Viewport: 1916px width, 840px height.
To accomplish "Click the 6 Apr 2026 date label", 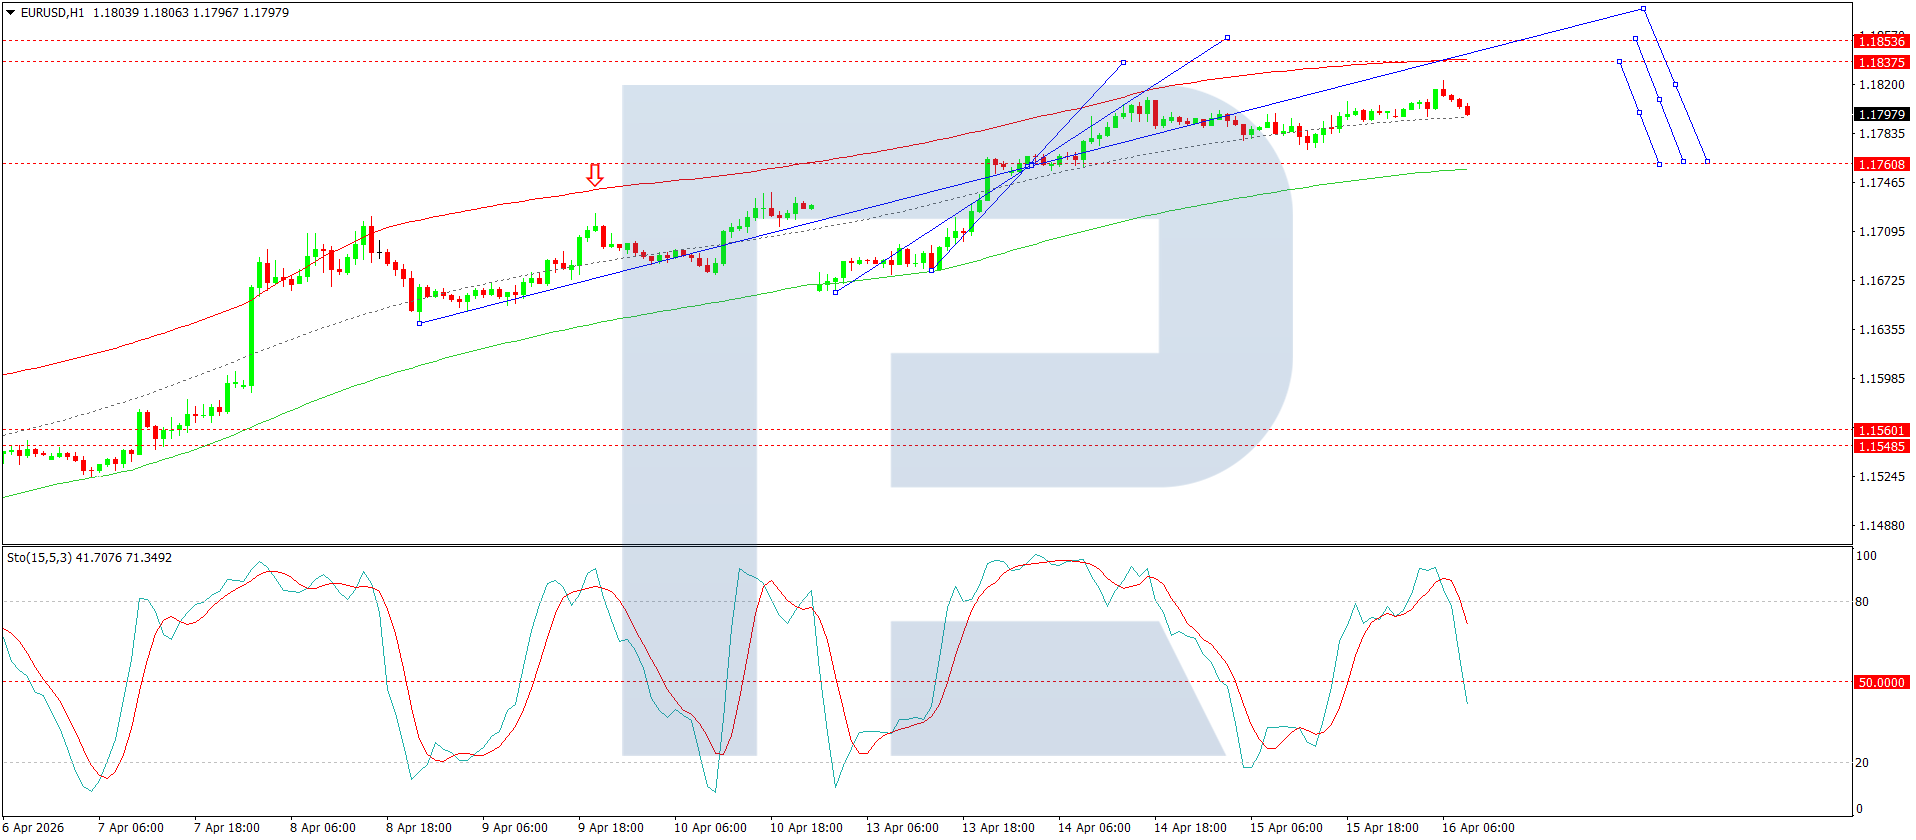I will 33,828.
